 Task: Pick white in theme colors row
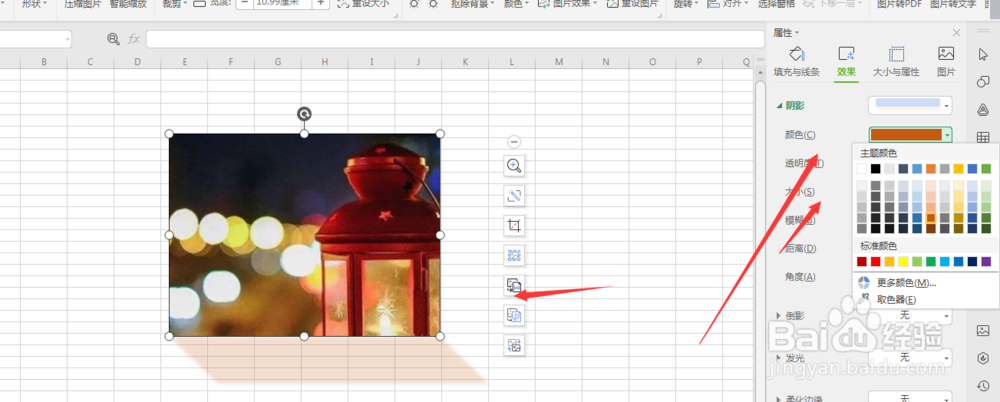862,169
